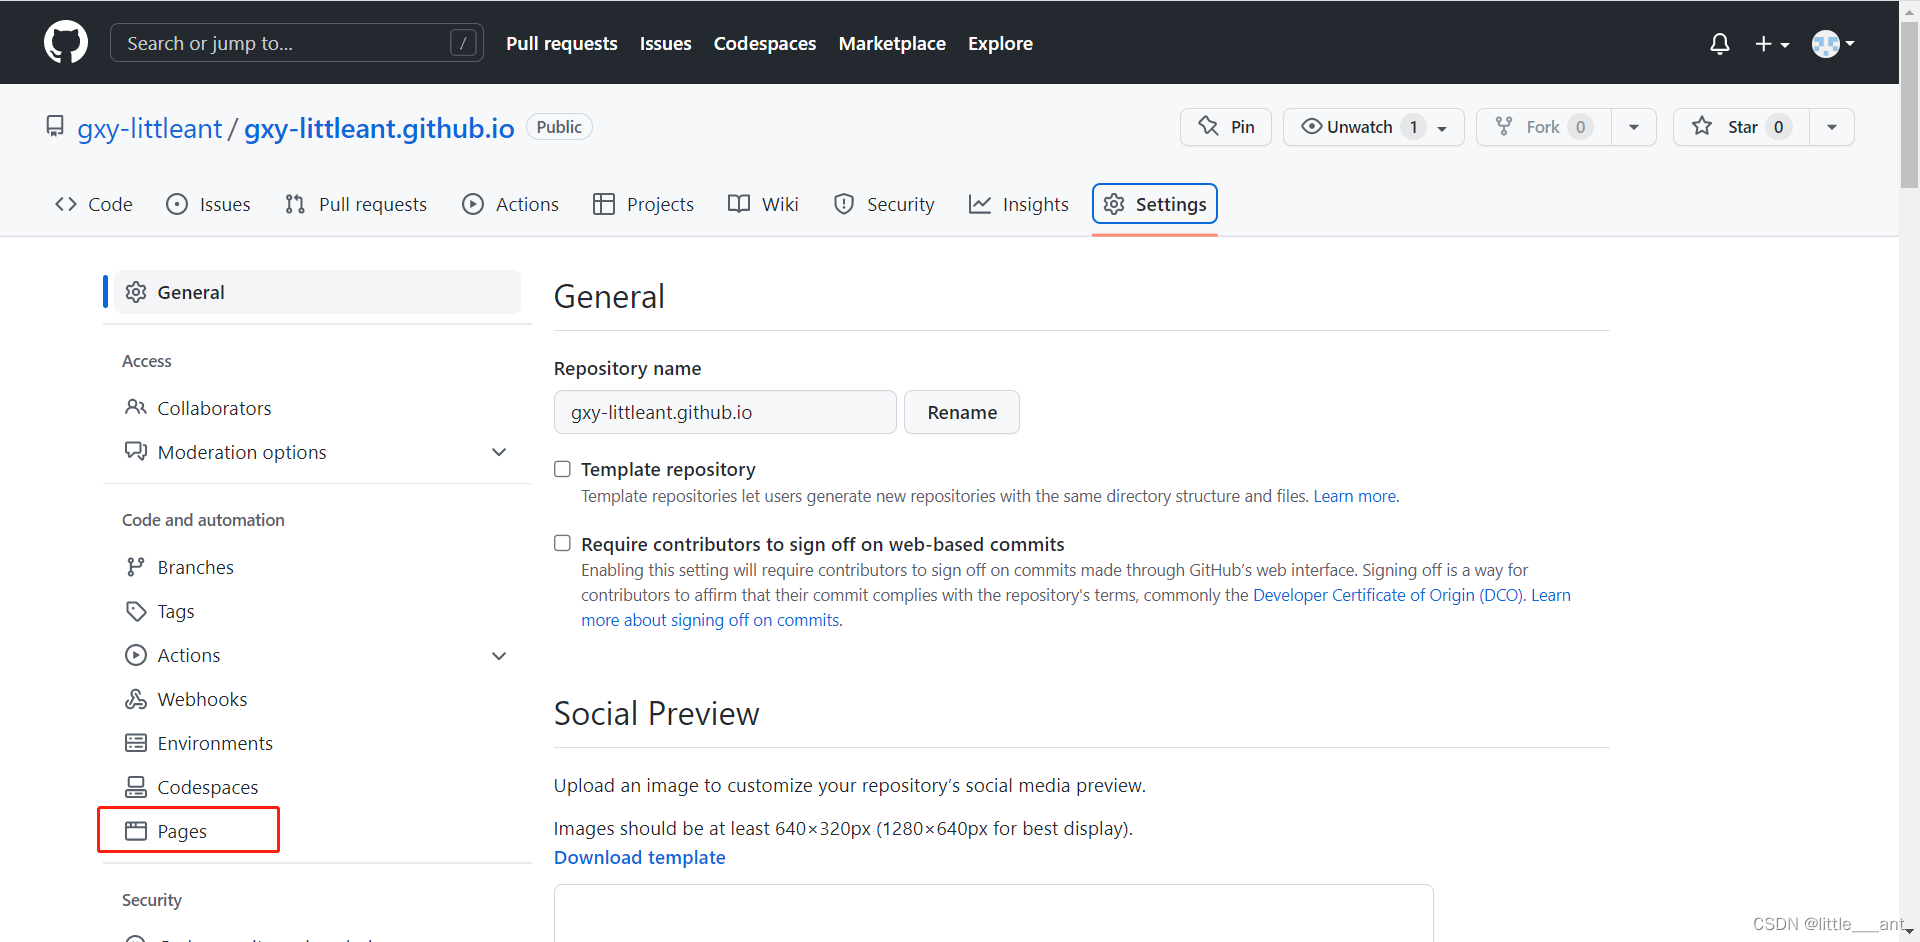The height and width of the screenshot is (942, 1920).
Task: Click the Pages browser icon
Action: click(136, 831)
